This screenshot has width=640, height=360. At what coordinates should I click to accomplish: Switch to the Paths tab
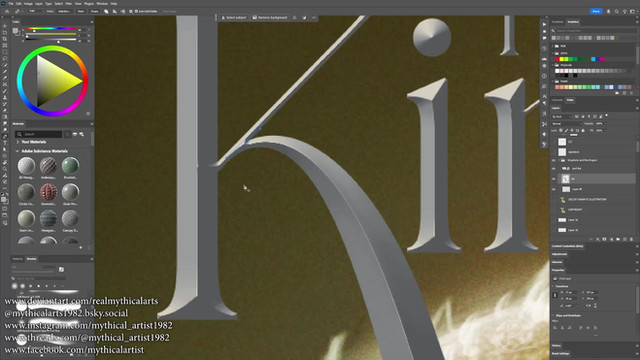click(x=570, y=100)
